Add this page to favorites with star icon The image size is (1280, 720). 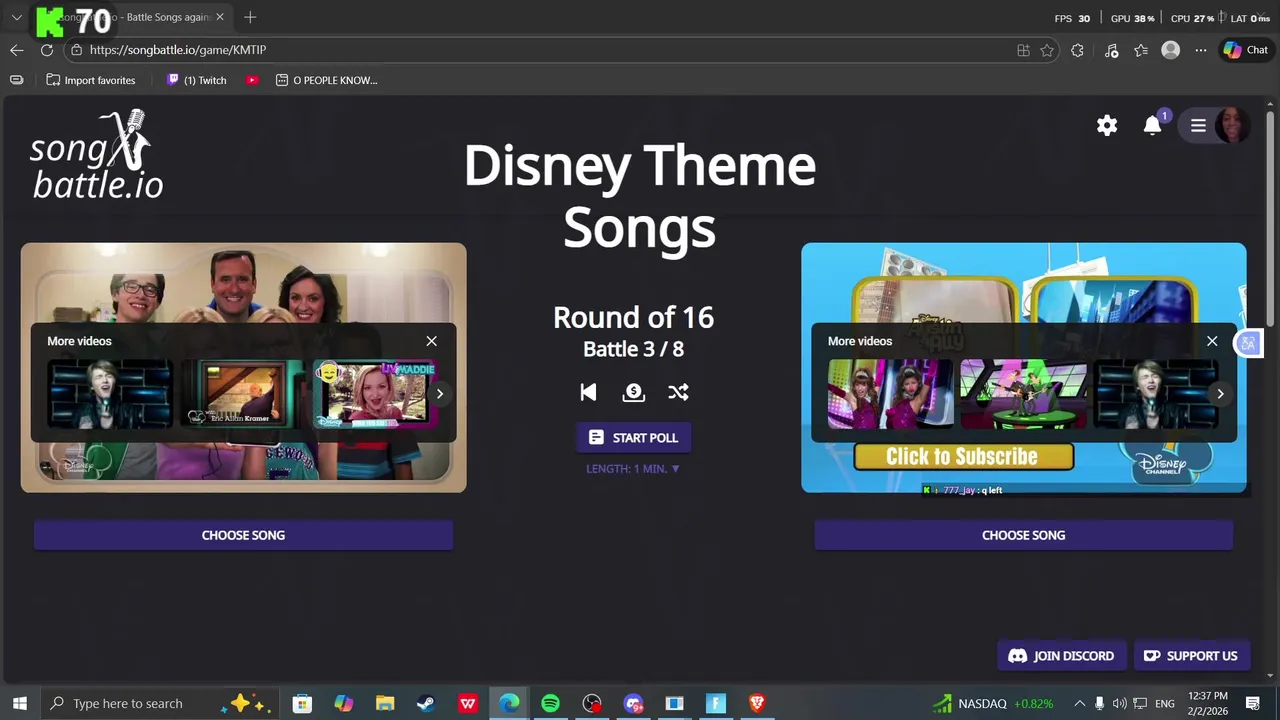(1047, 50)
